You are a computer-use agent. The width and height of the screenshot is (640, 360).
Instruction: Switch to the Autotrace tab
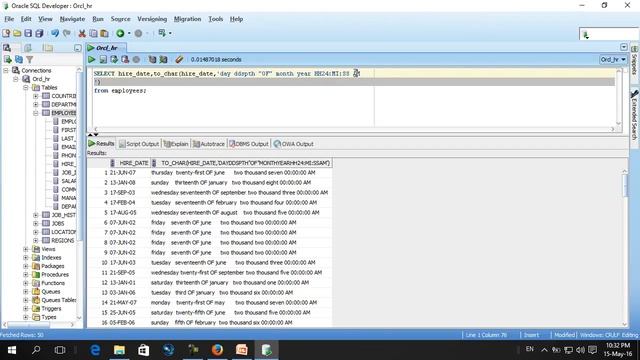(209, 144)
